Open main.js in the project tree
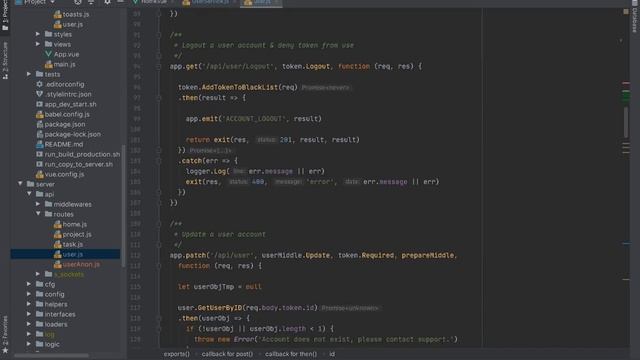The height and width of the screenshot is (360, 640). (x=60, y=64)
